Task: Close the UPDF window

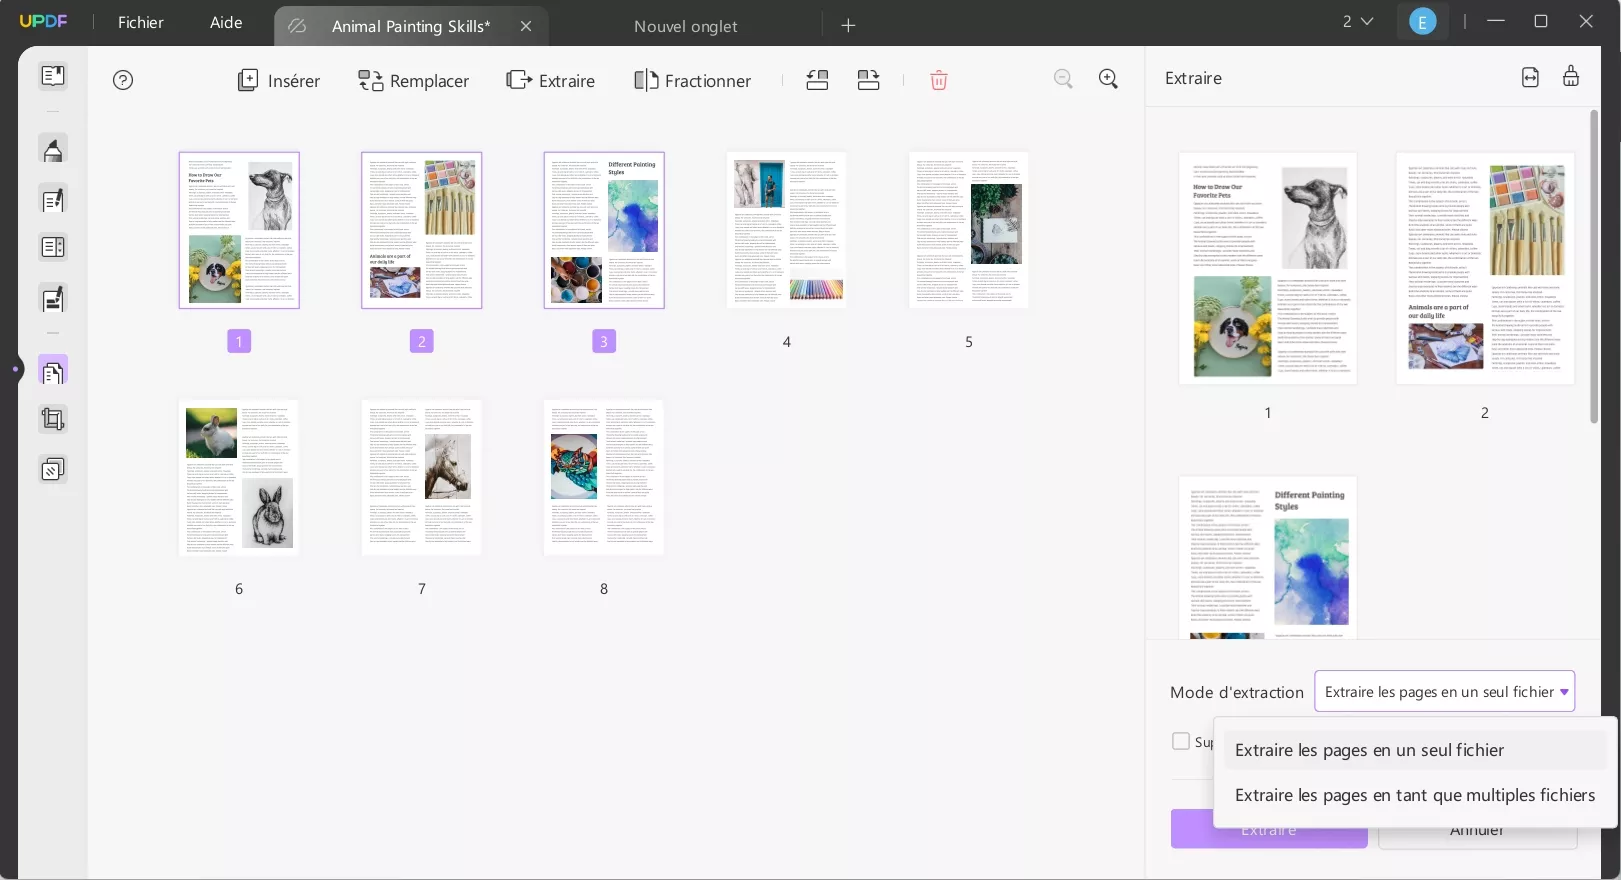Action: [1586, 21]
